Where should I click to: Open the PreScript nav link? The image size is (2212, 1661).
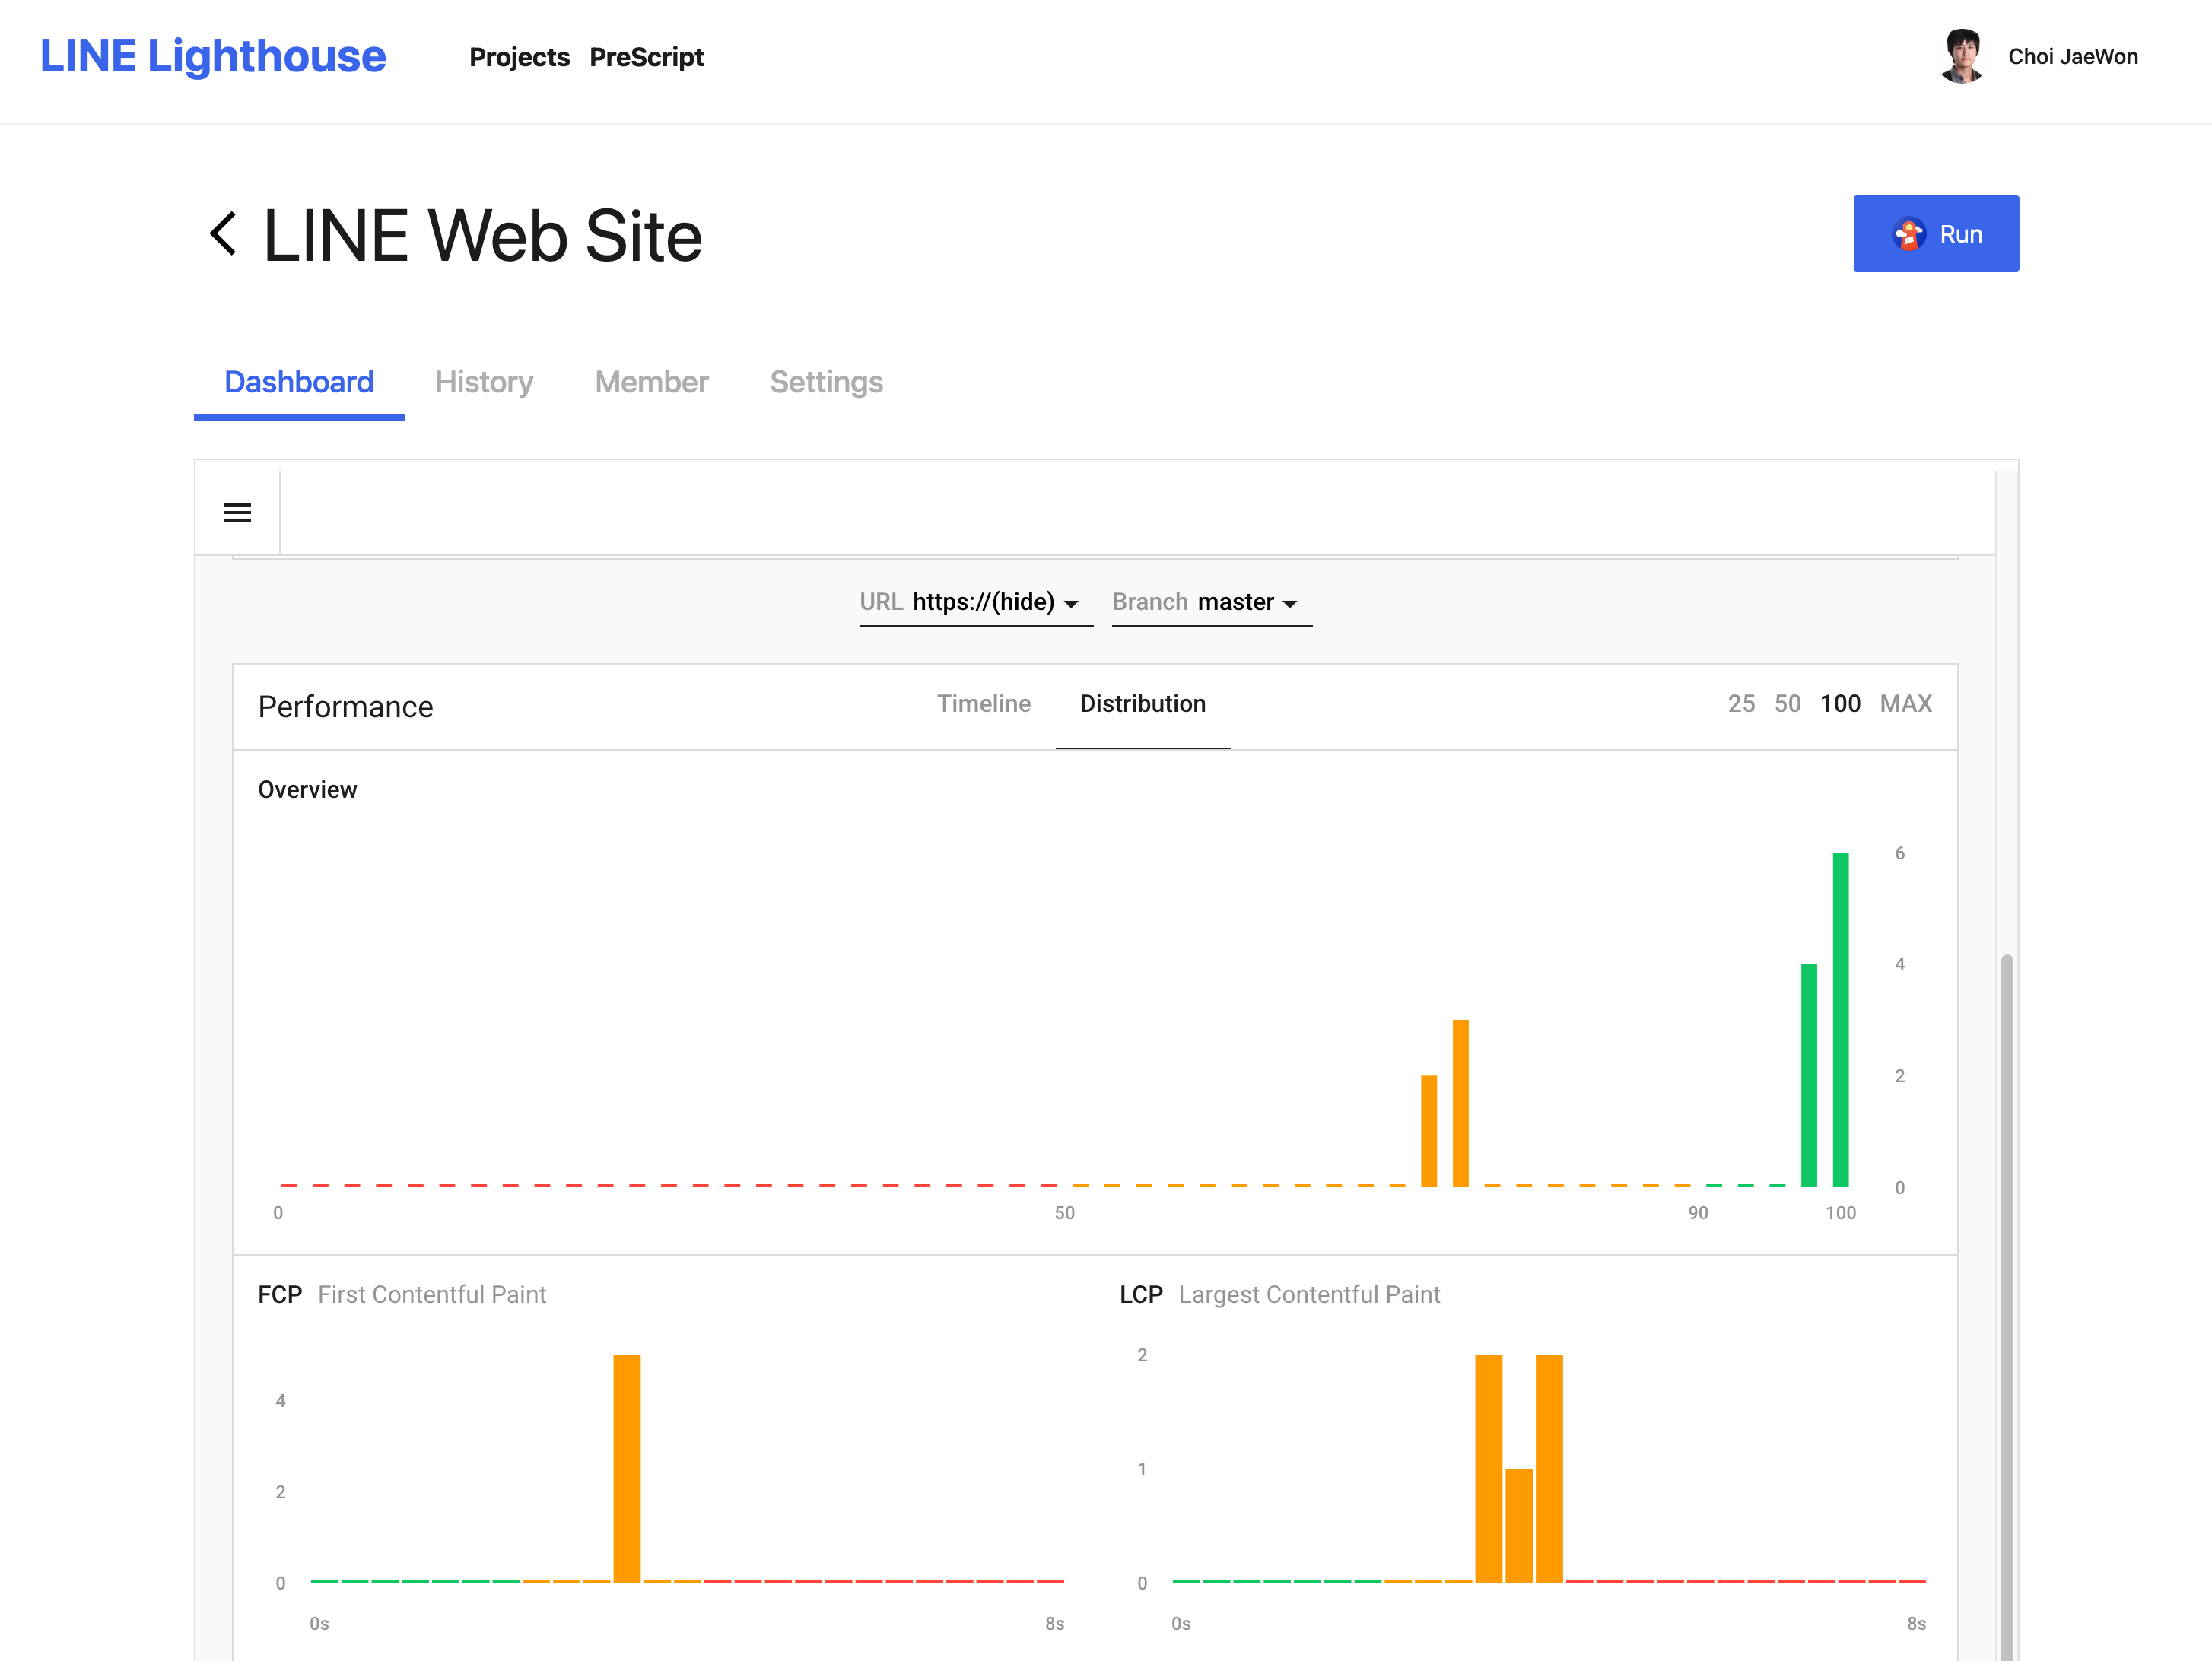point(646,57)
